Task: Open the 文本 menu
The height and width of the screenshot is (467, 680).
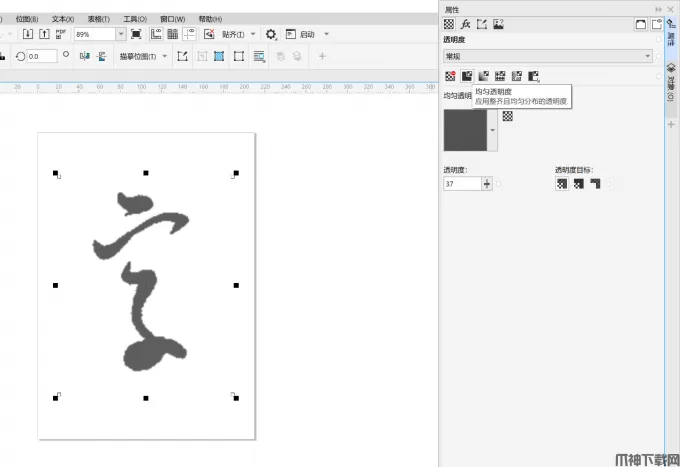Action: tap(62, 19)
